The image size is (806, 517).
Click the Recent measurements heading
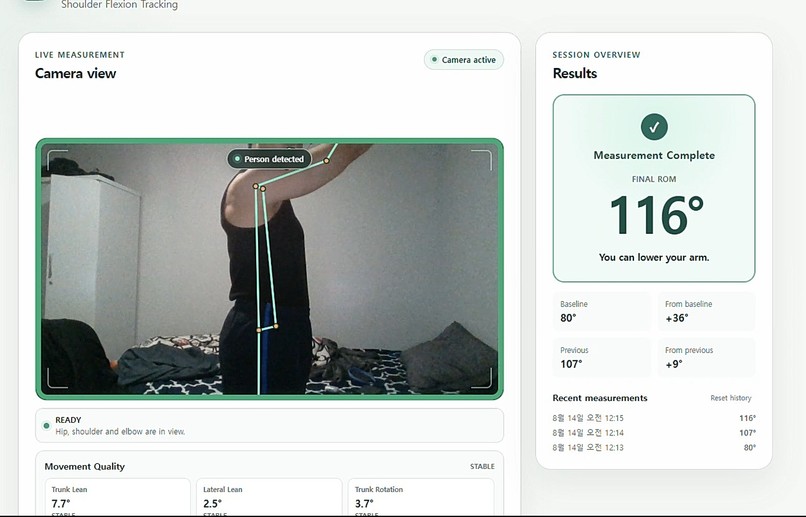[x=600, y=398]
